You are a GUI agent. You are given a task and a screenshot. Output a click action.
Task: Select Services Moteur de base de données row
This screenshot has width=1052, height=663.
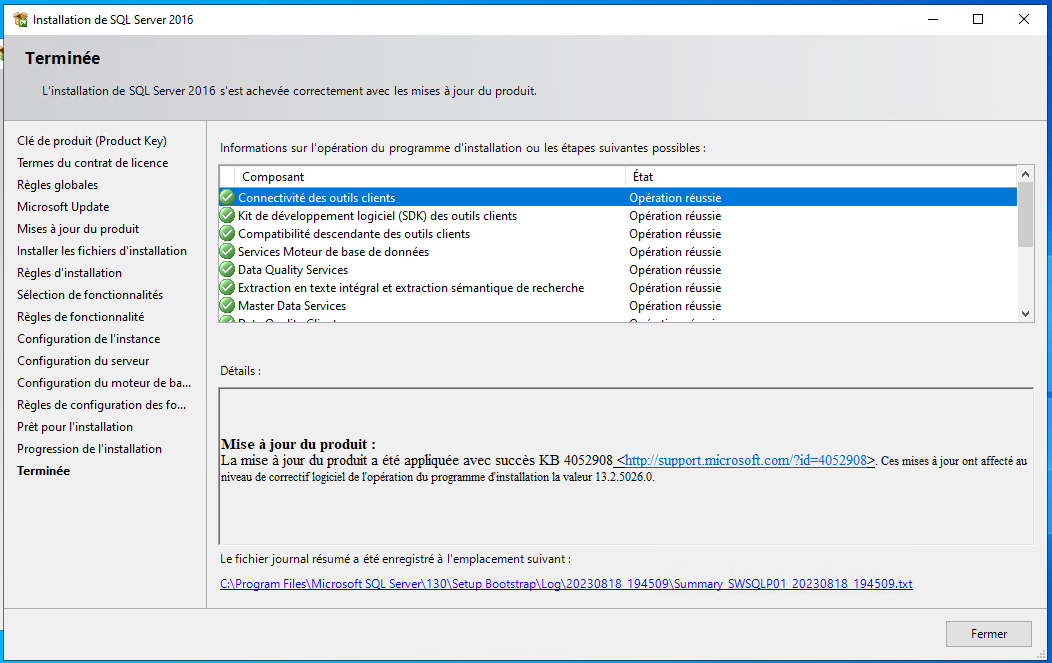pos(618,252)
